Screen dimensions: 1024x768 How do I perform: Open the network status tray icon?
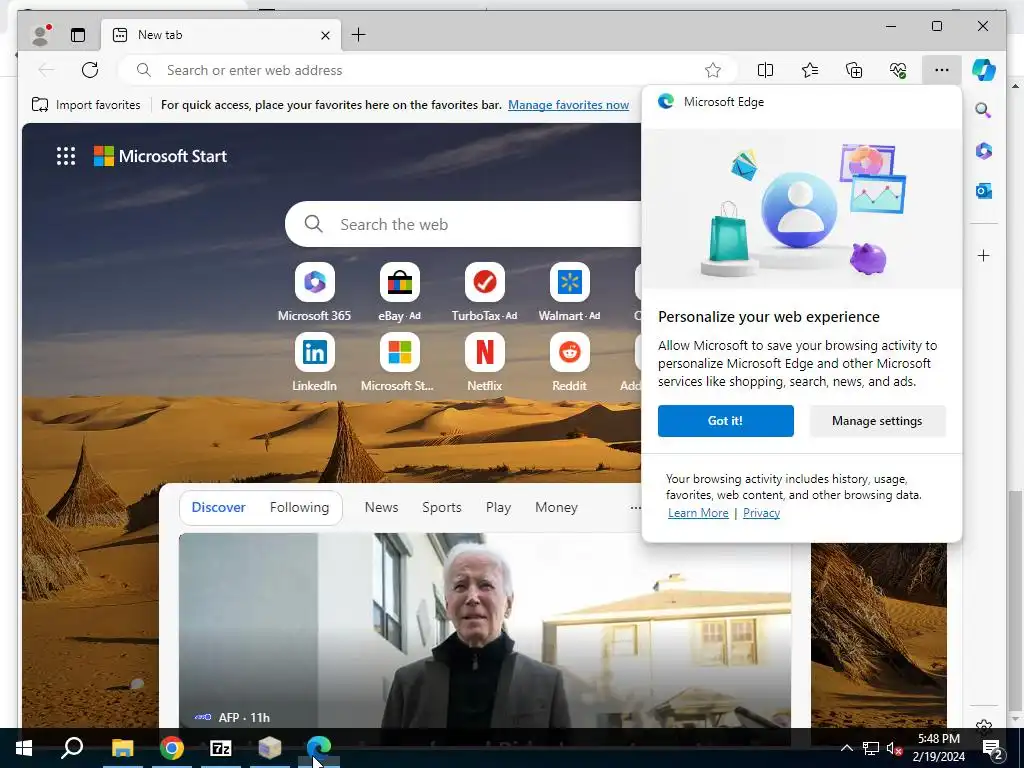tap(871, 748)
